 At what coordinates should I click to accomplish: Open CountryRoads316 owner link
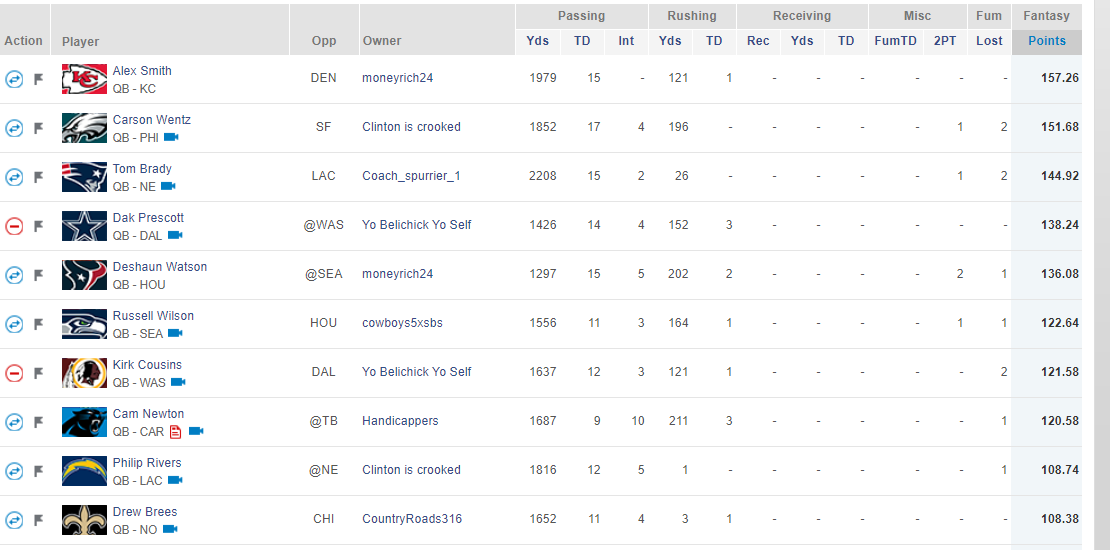[412, 519]
